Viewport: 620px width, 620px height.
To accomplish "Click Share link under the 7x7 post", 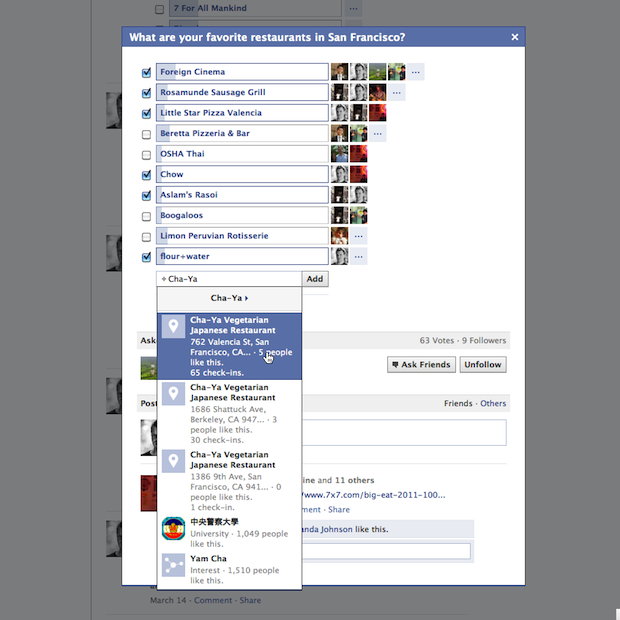I will pyautogui.click(x=339, y=509).
